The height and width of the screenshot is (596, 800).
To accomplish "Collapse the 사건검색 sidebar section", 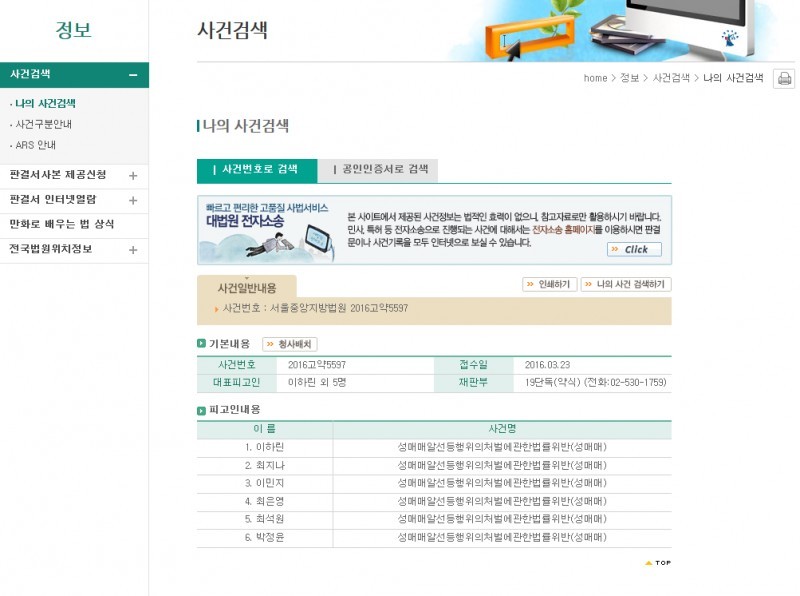I will (133, 74).
